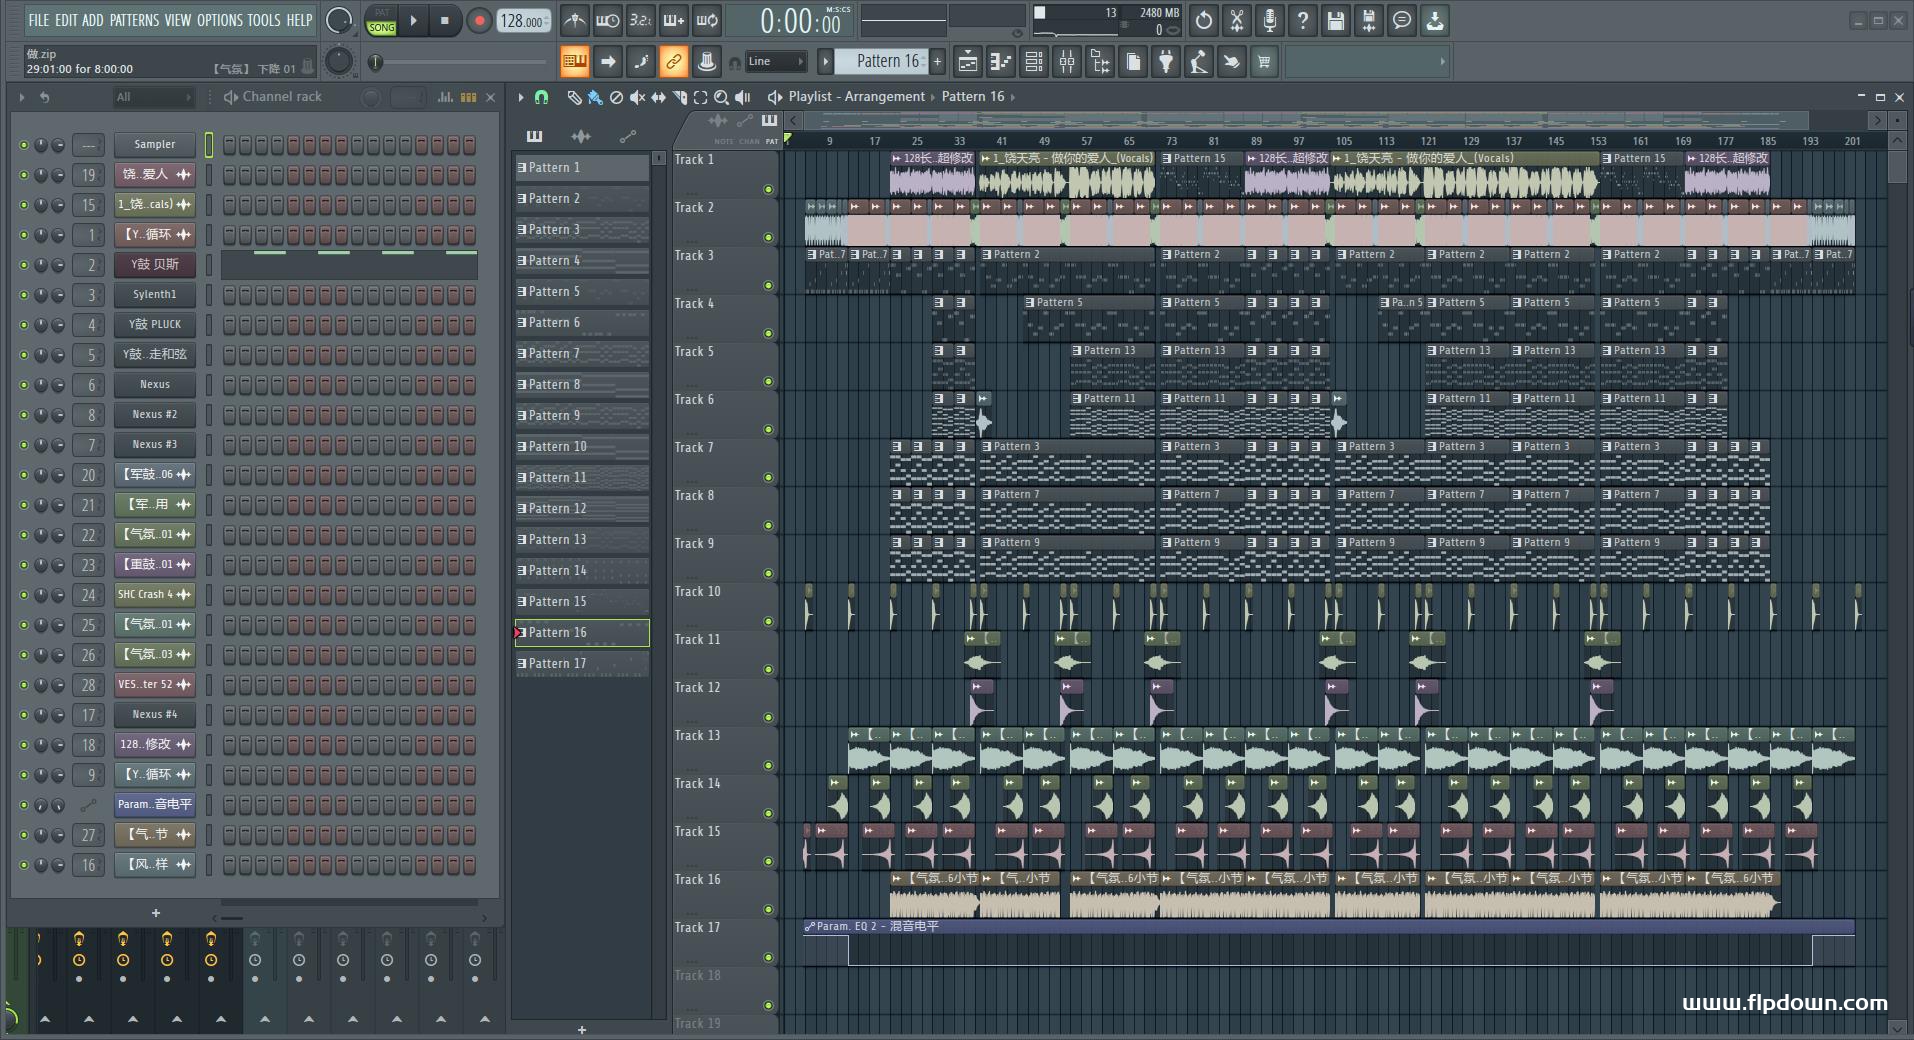
Task: Add a new pattern with plus button
Action: click(x=937, y=62)
